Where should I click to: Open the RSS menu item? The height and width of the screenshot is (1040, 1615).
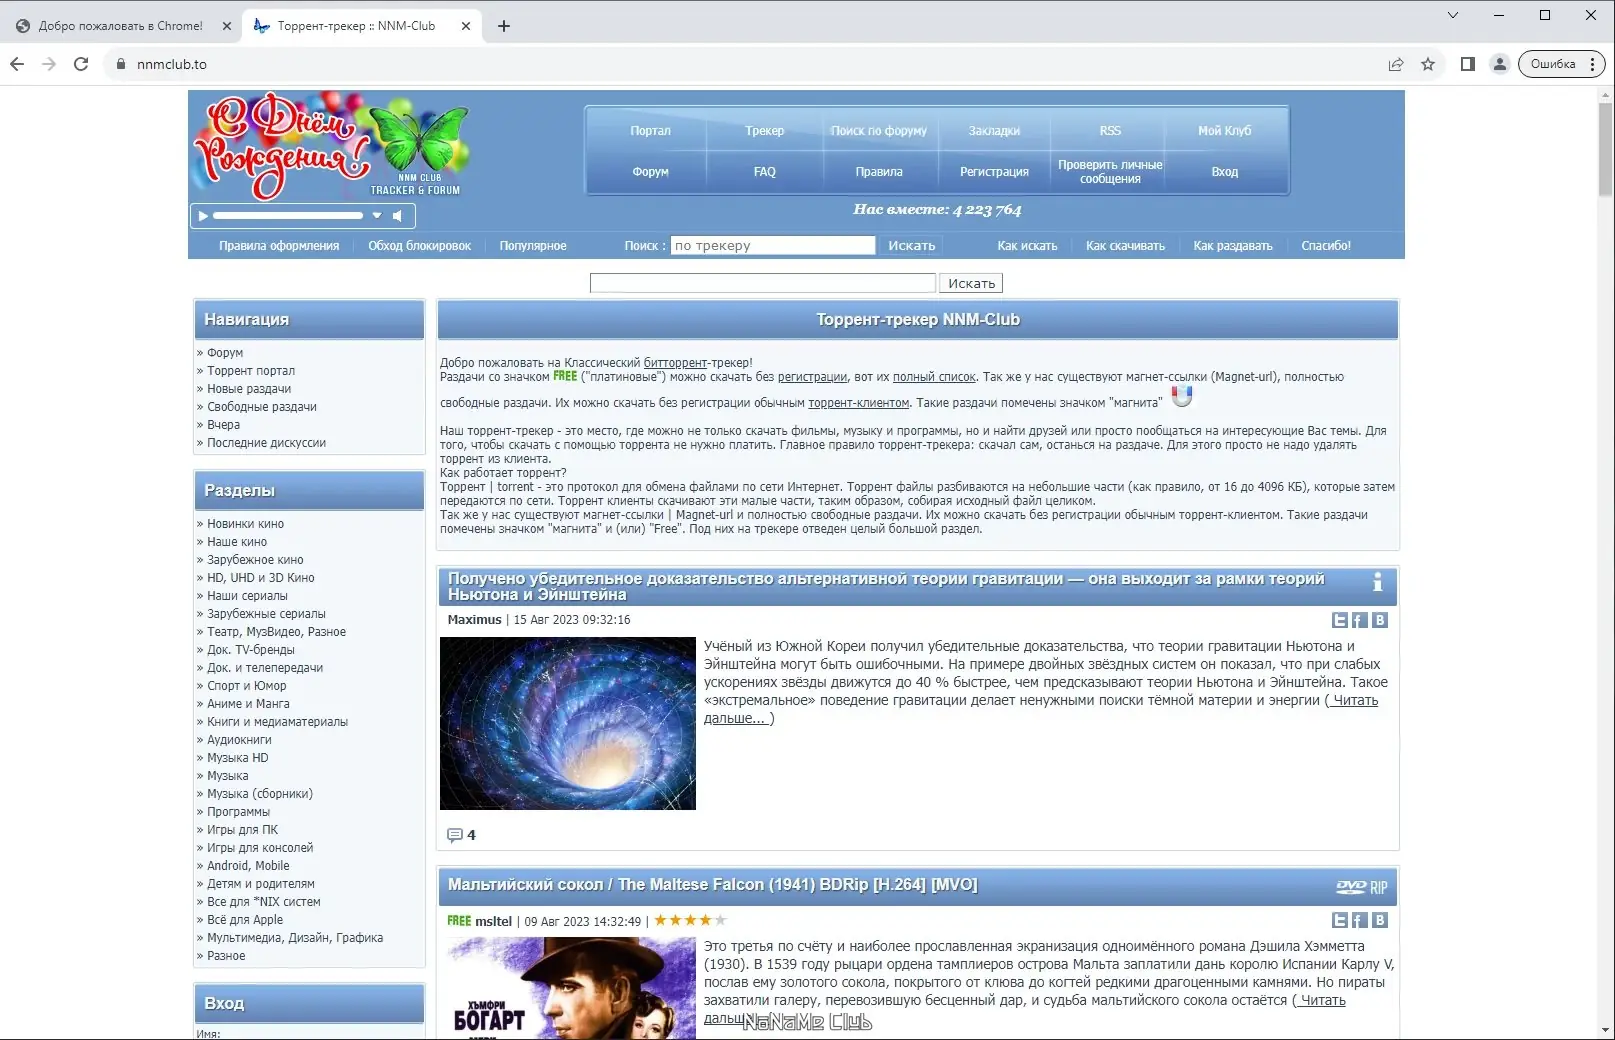click(1110, 131)
